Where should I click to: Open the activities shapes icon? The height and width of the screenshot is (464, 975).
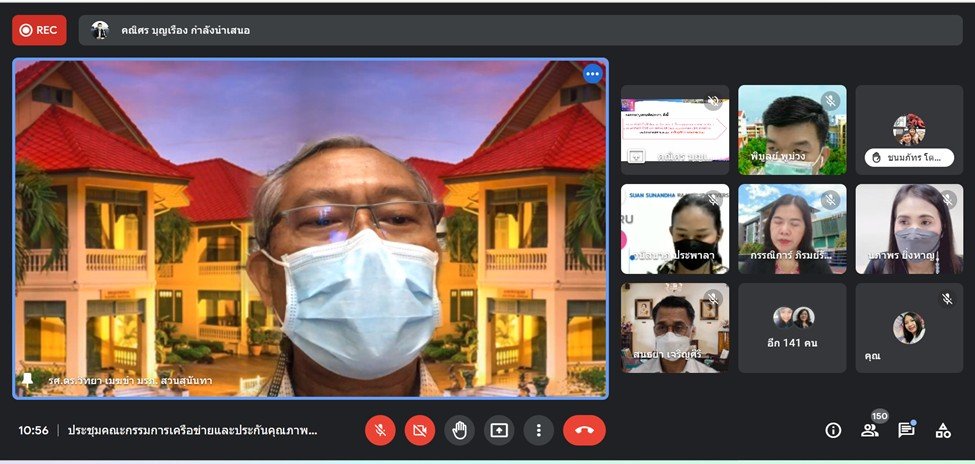click(x=942, y=430)
